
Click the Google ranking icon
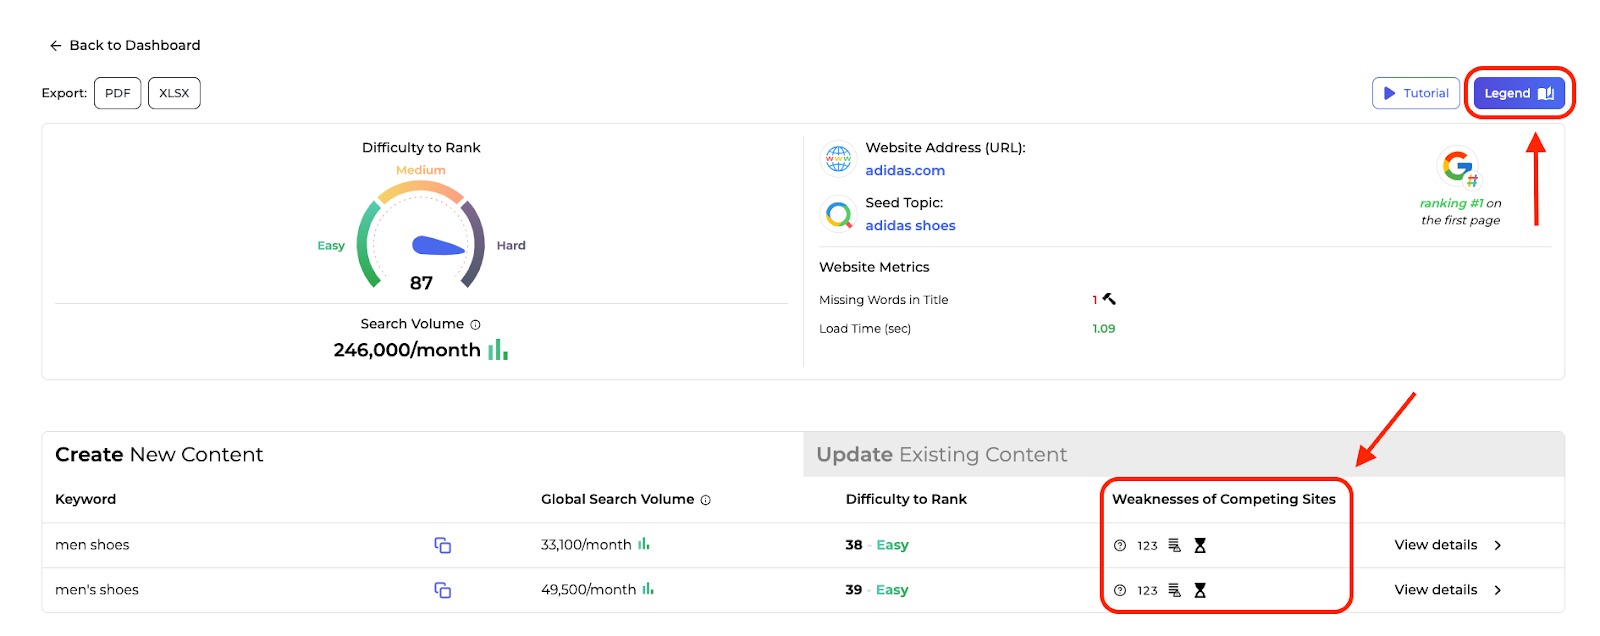1459,167
